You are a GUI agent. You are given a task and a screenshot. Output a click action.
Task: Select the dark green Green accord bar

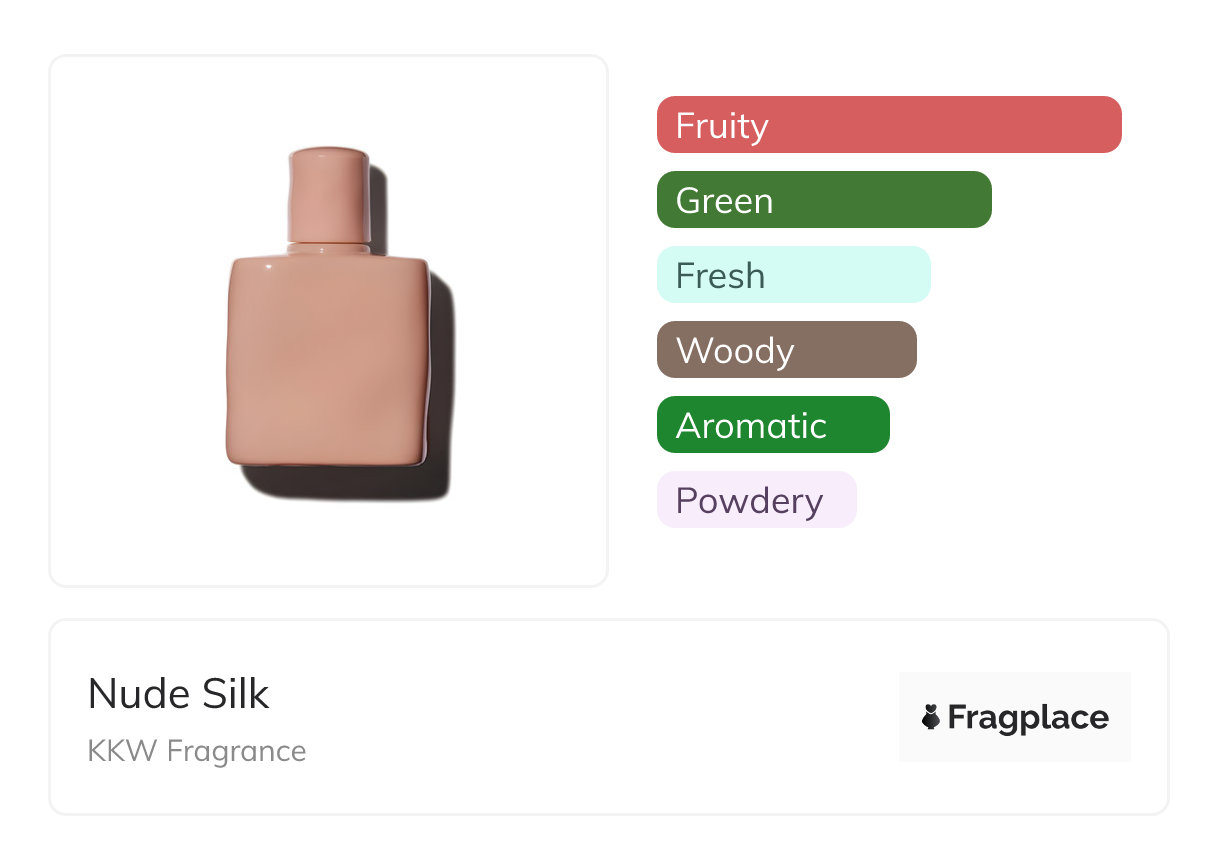(824, 200)
